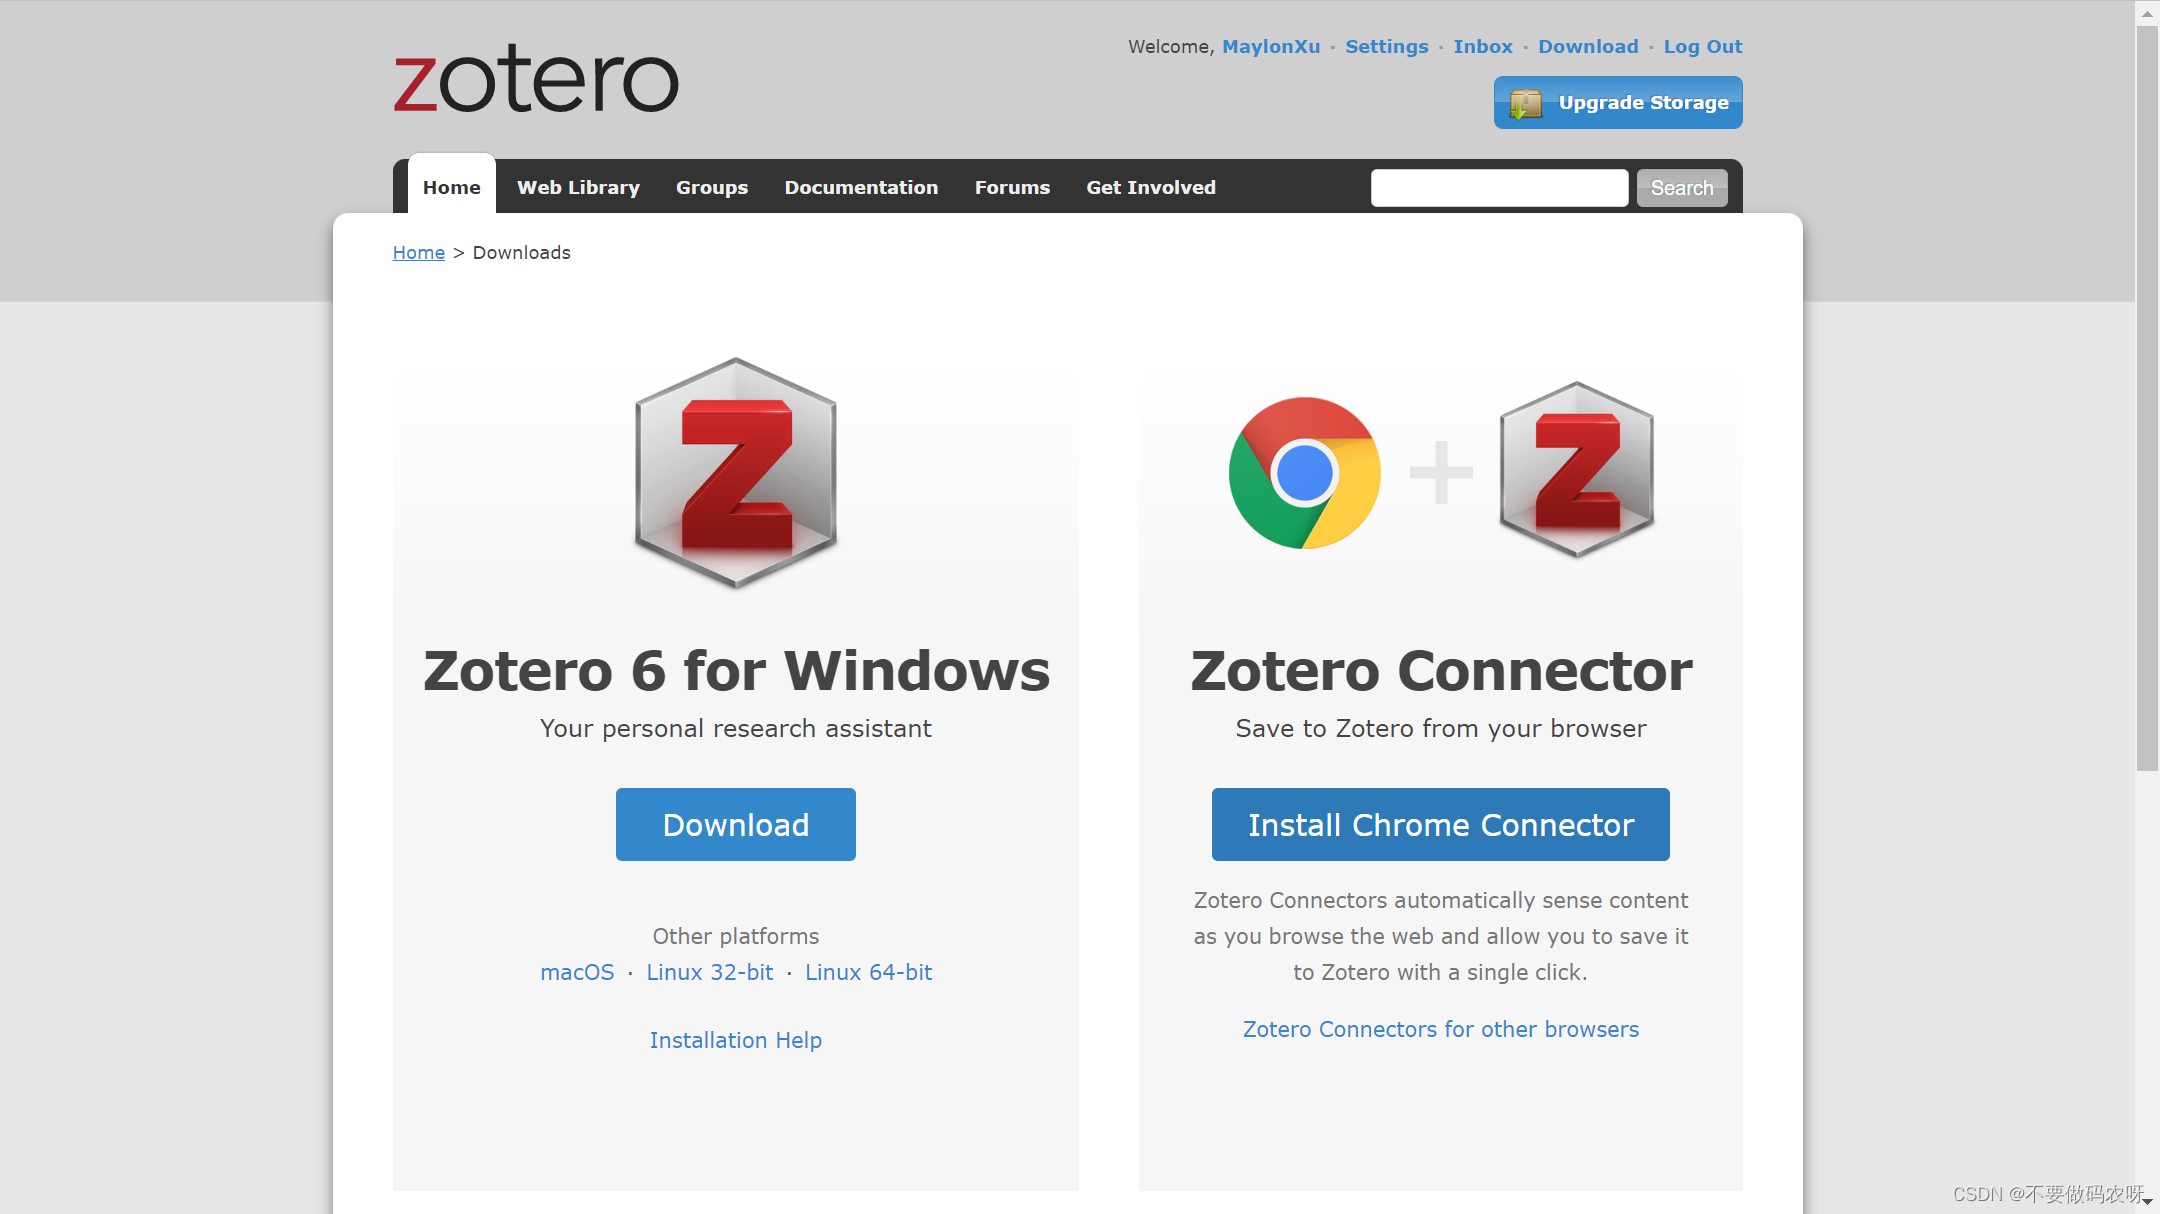The image size is (2160, 1214).
Task: Select the Documentation tab
Action: point(862,187)
